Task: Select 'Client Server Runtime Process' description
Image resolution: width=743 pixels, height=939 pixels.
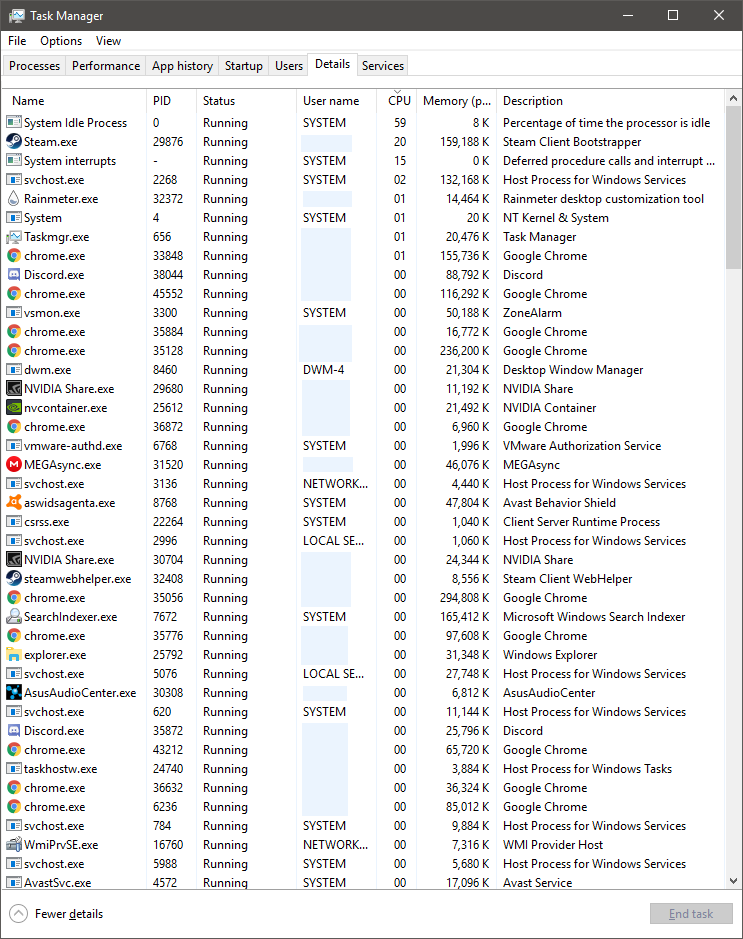Action: click(x=581, y=522)
